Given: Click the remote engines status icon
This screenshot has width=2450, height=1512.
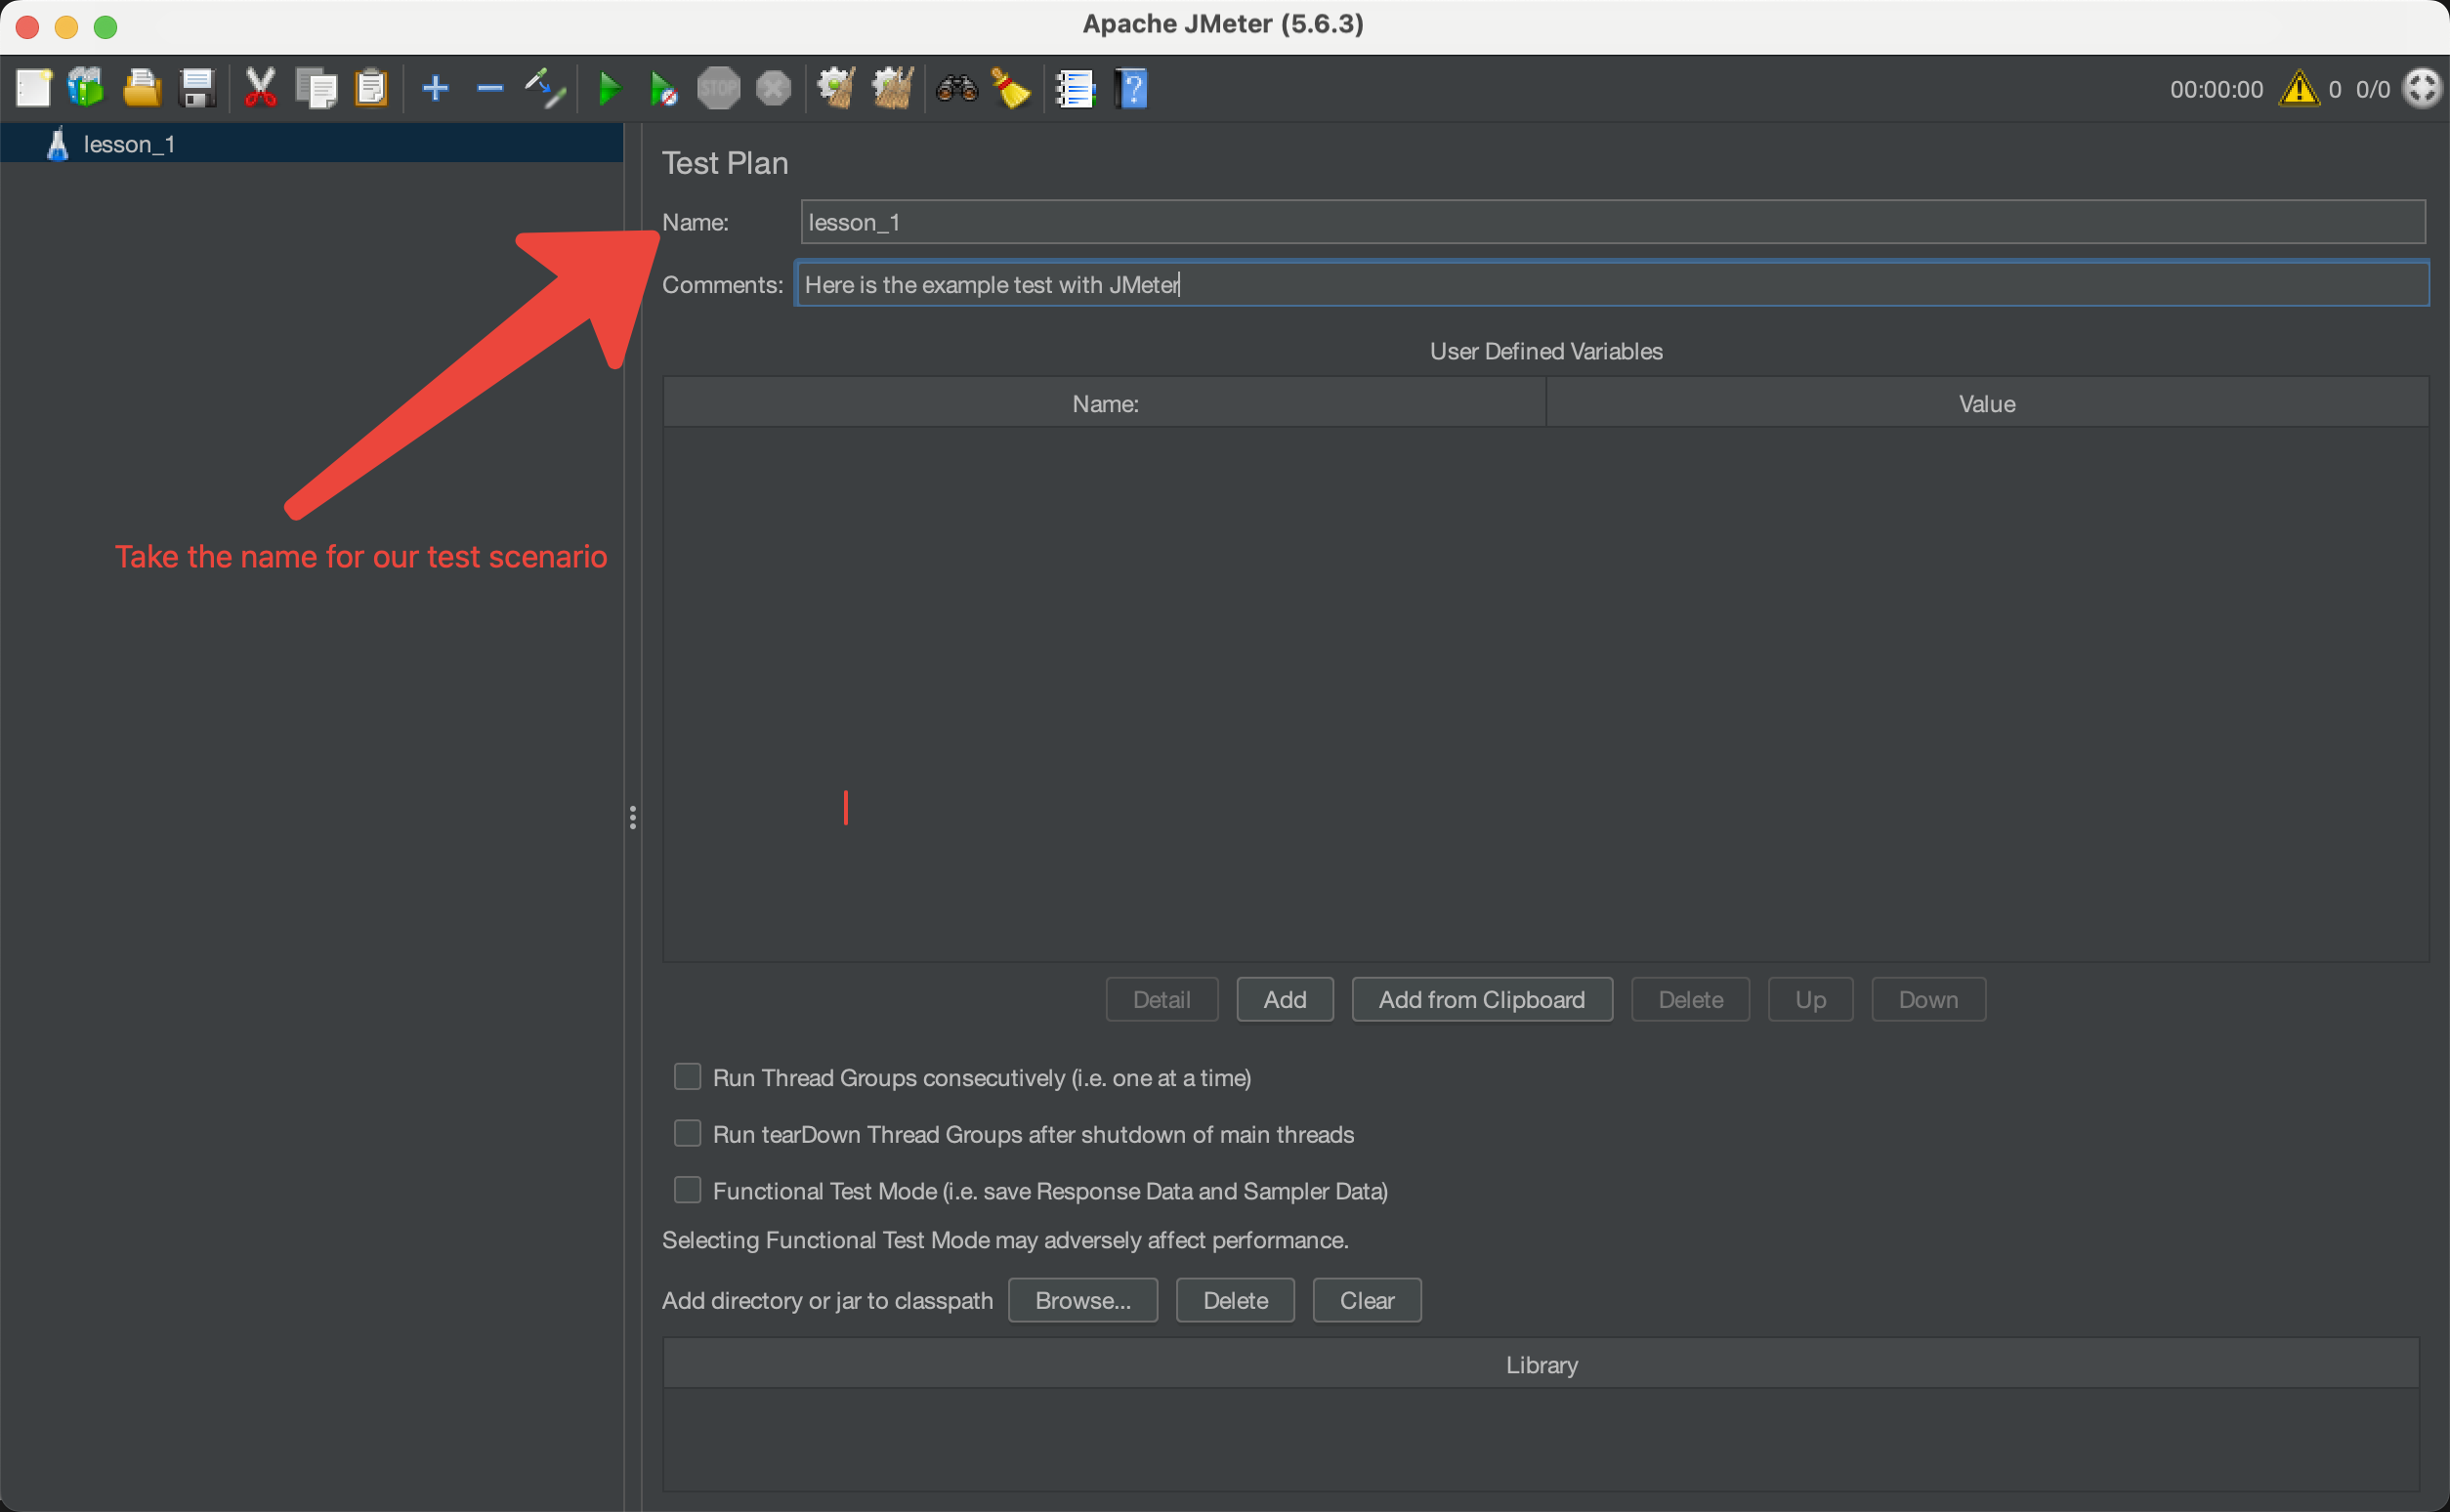Looking at the screenshot, I should coord(2422,89).
